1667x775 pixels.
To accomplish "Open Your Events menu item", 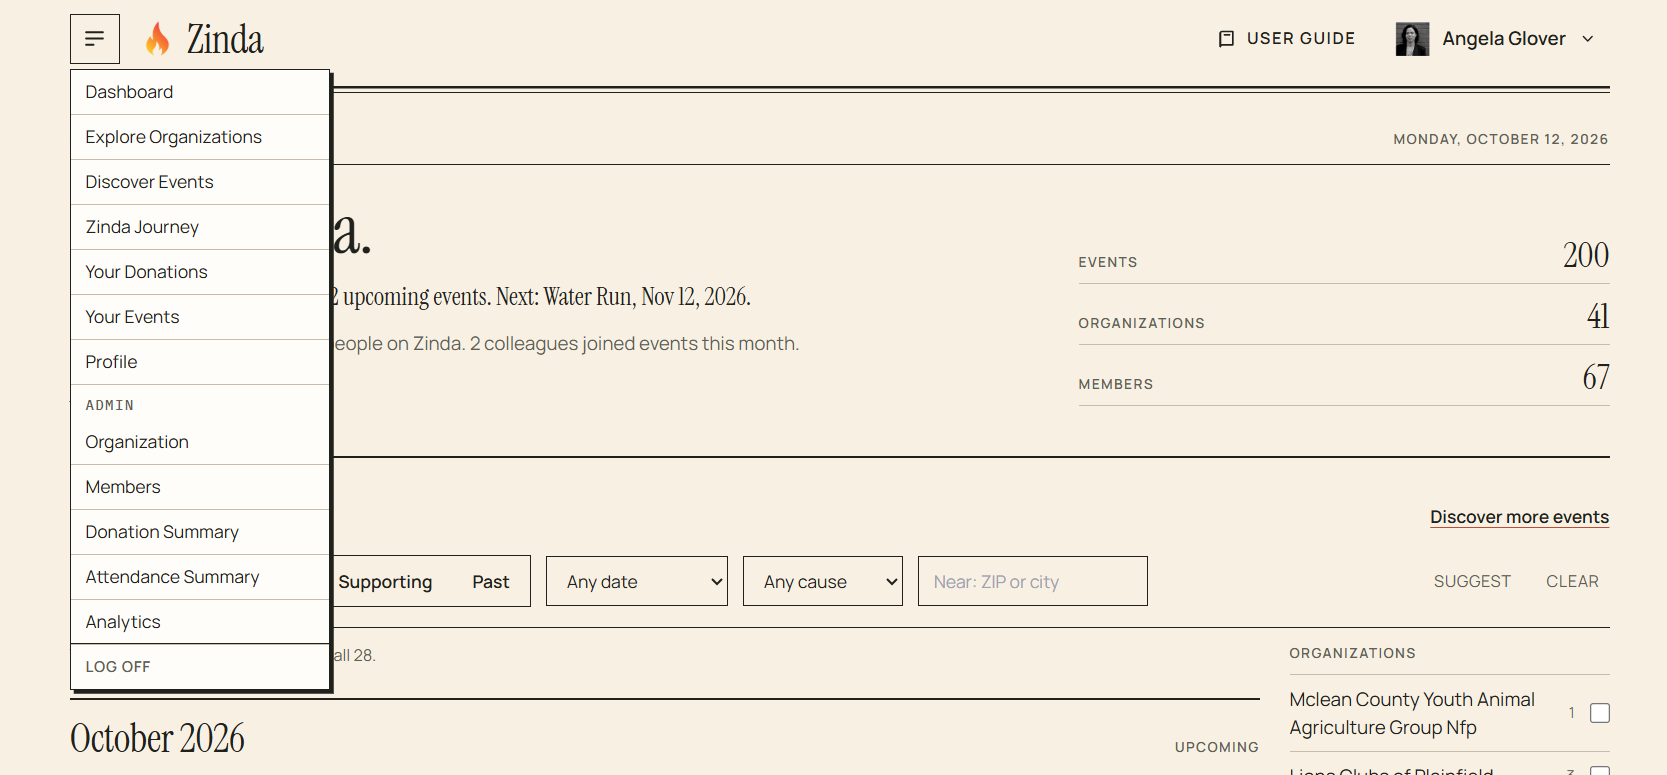I will pyautogui.click(x=200, y=317).
